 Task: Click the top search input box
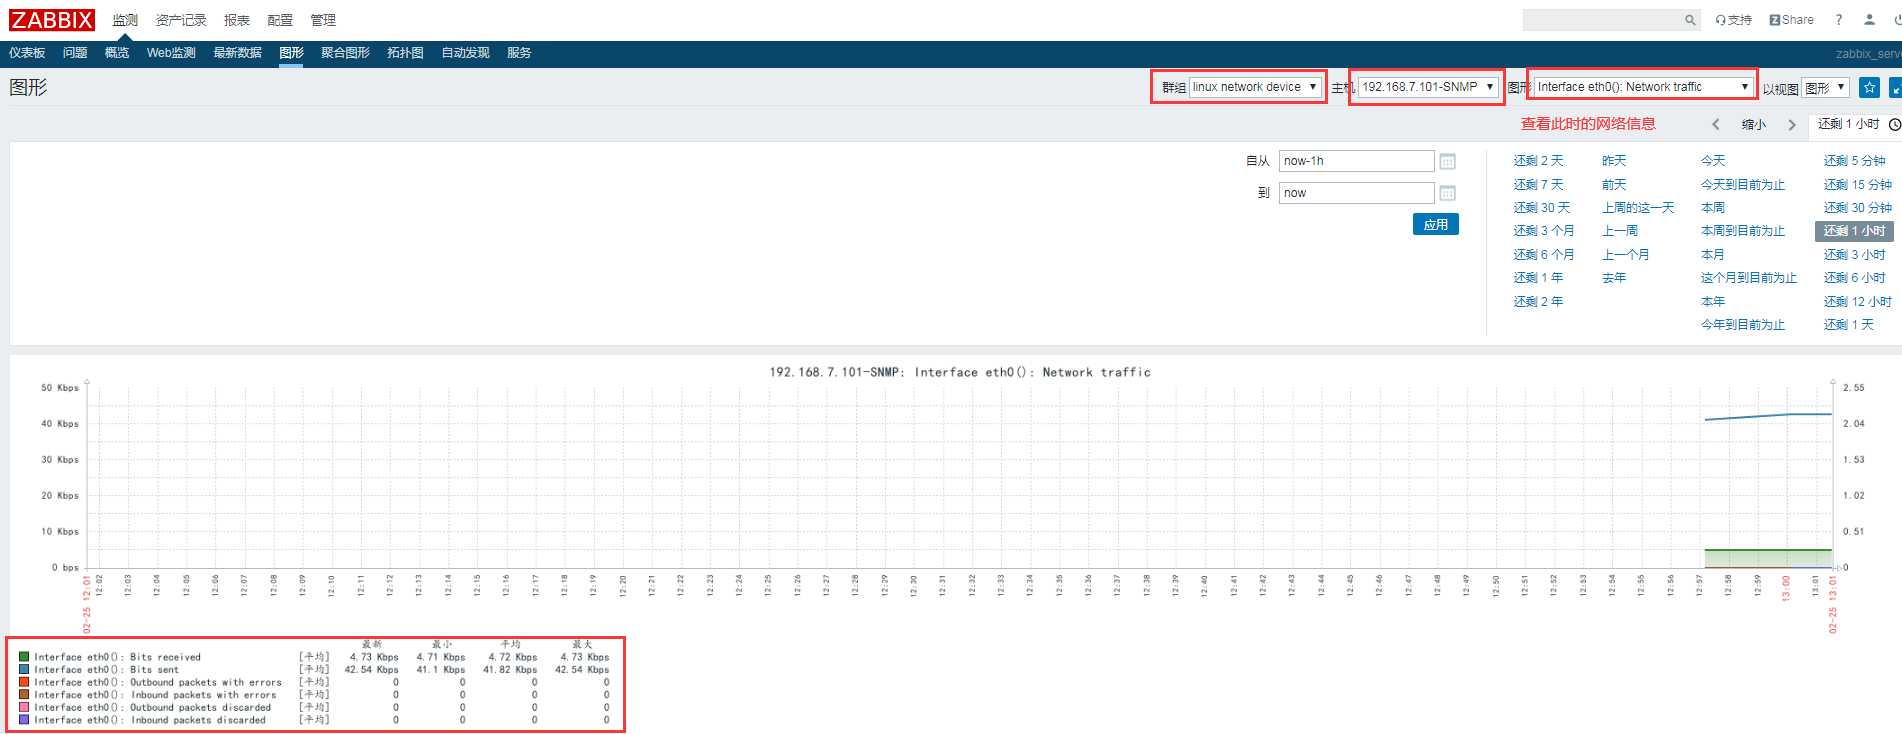coord(1603,20)
